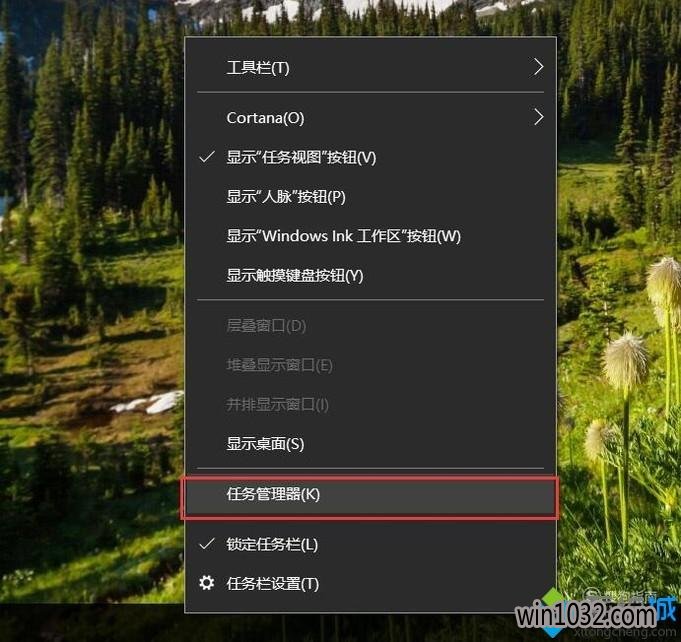Screen dimensions: 681x642
Task: Expand the 工具栏 submenu arrow
Action: click(x=538, y=67)
